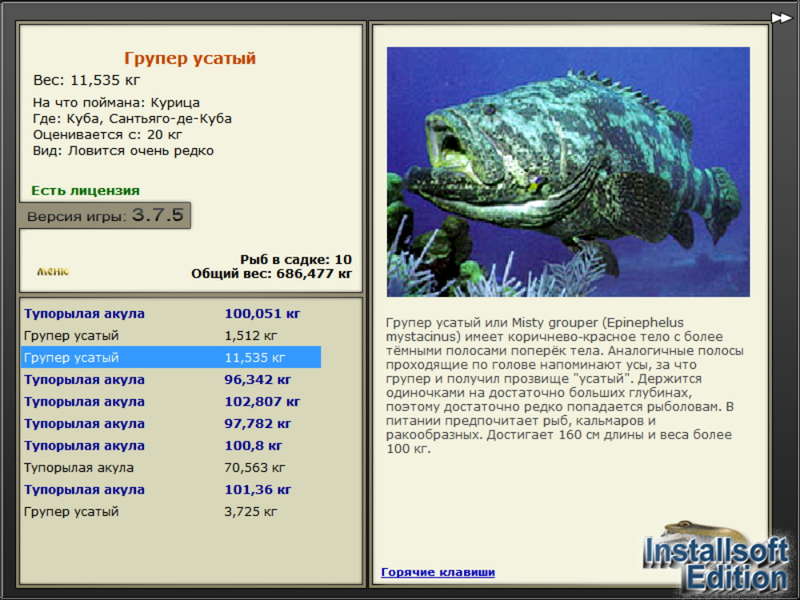
Task: Click the fast-forward double arrow icon
Action: pyautogui.click(x=781, y=18)
